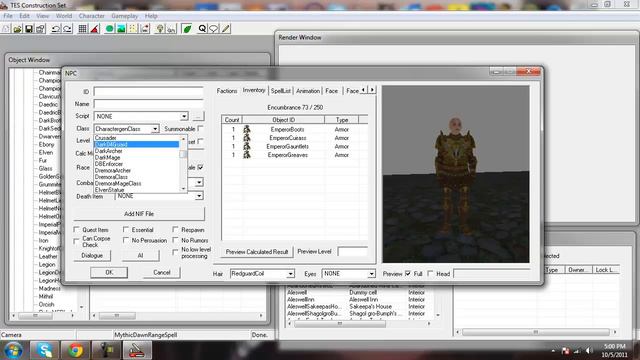Check the Respawn checkbox
This screenshot has width=640, height=360.
point(175,229)
